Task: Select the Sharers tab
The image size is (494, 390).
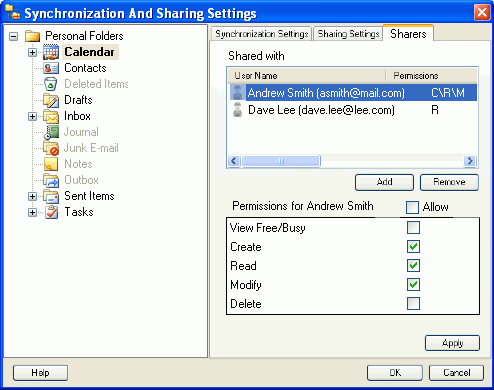Action: [408, 33]
